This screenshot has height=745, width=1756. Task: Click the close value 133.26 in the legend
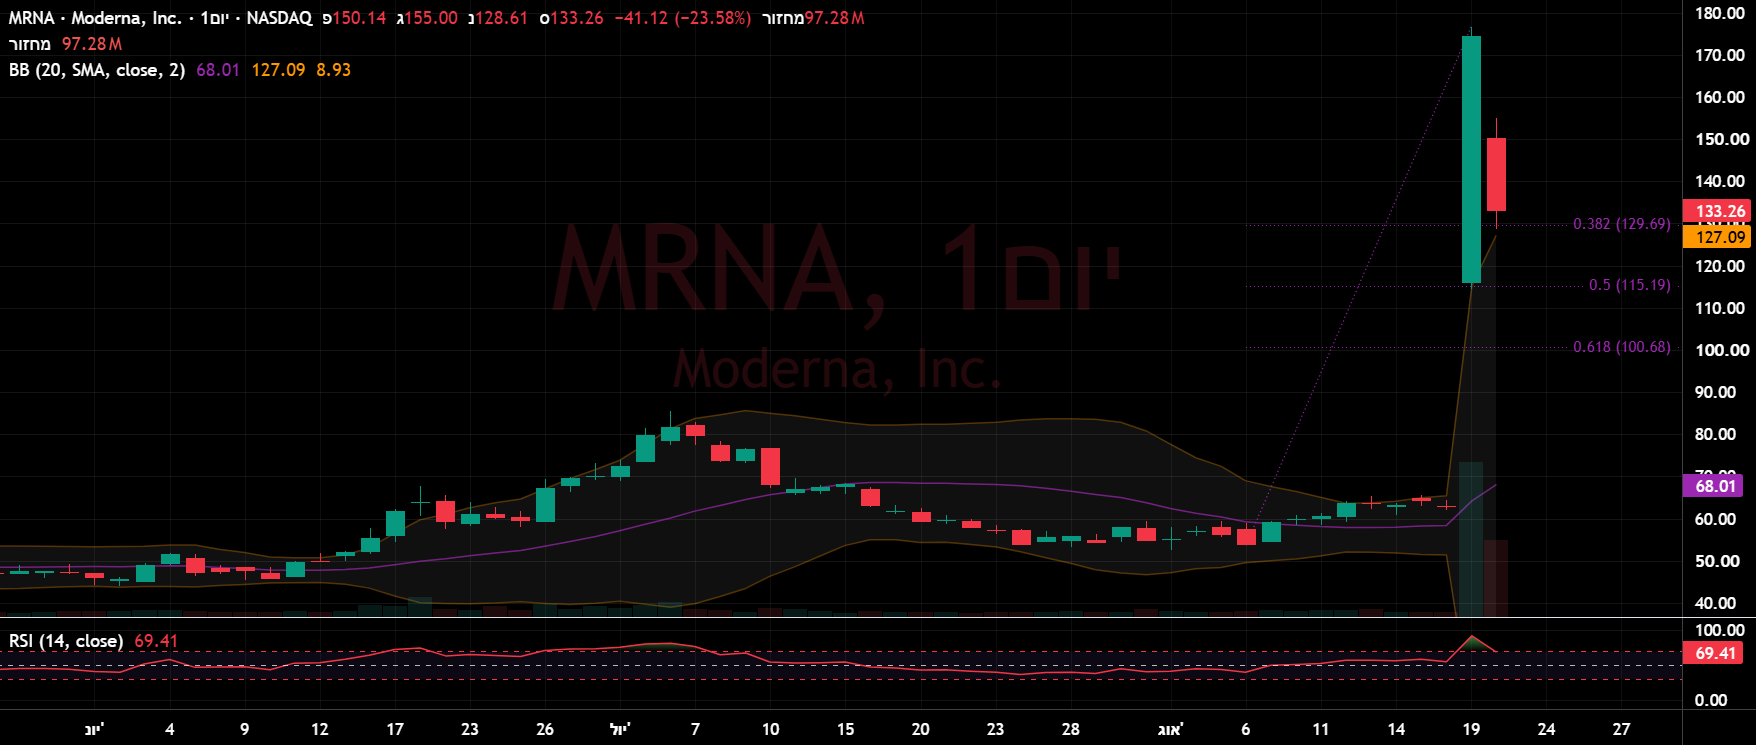point(577,18)
